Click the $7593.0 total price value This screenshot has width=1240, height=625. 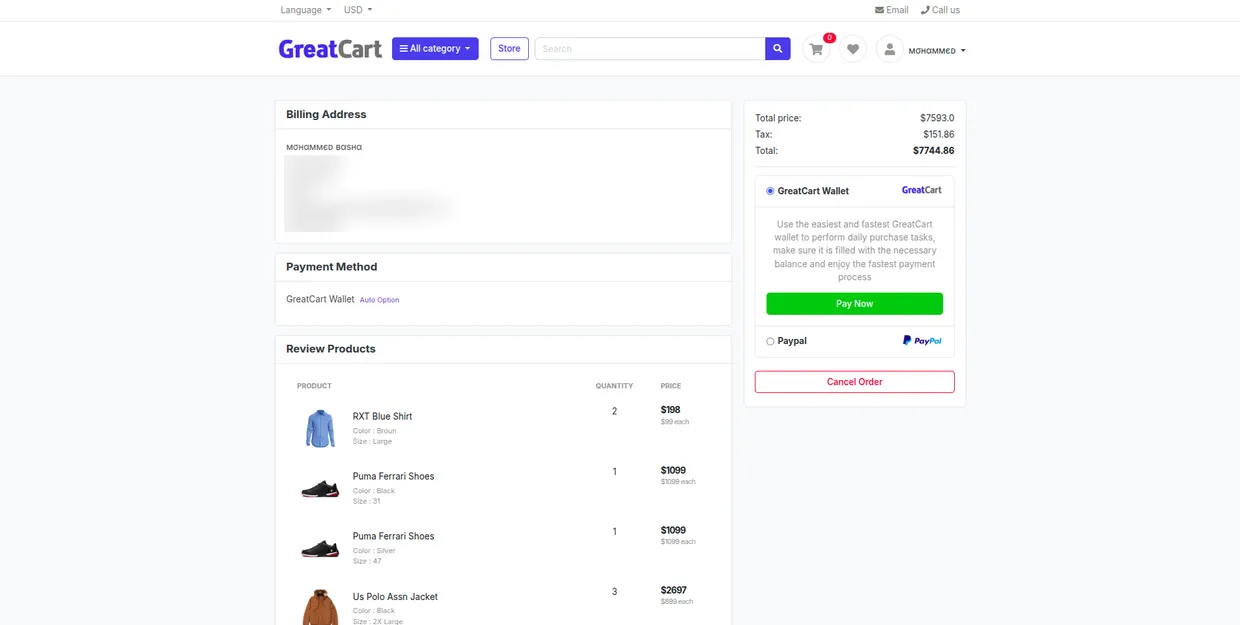[937, 118]
